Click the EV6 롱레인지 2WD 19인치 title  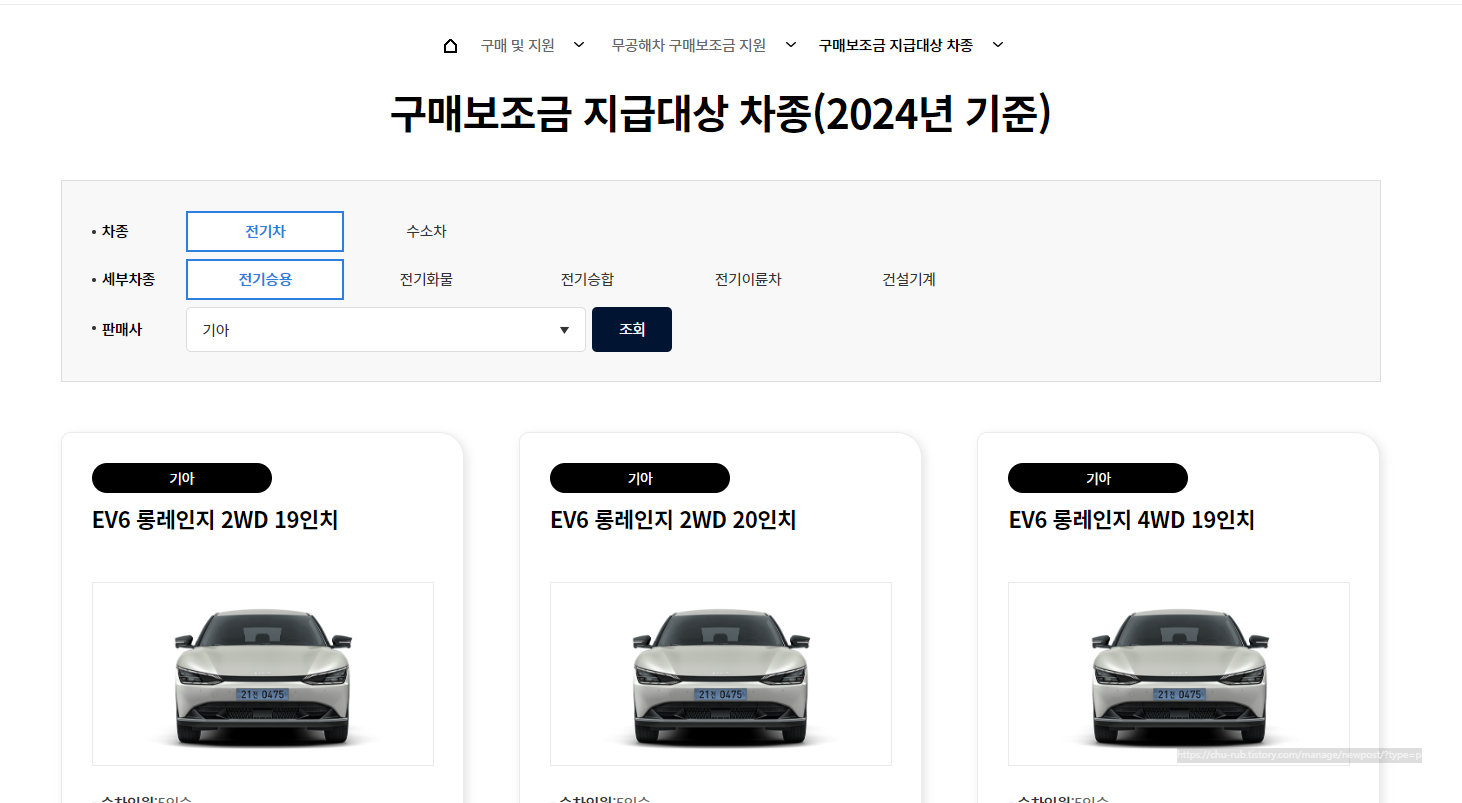coord(215,520)
